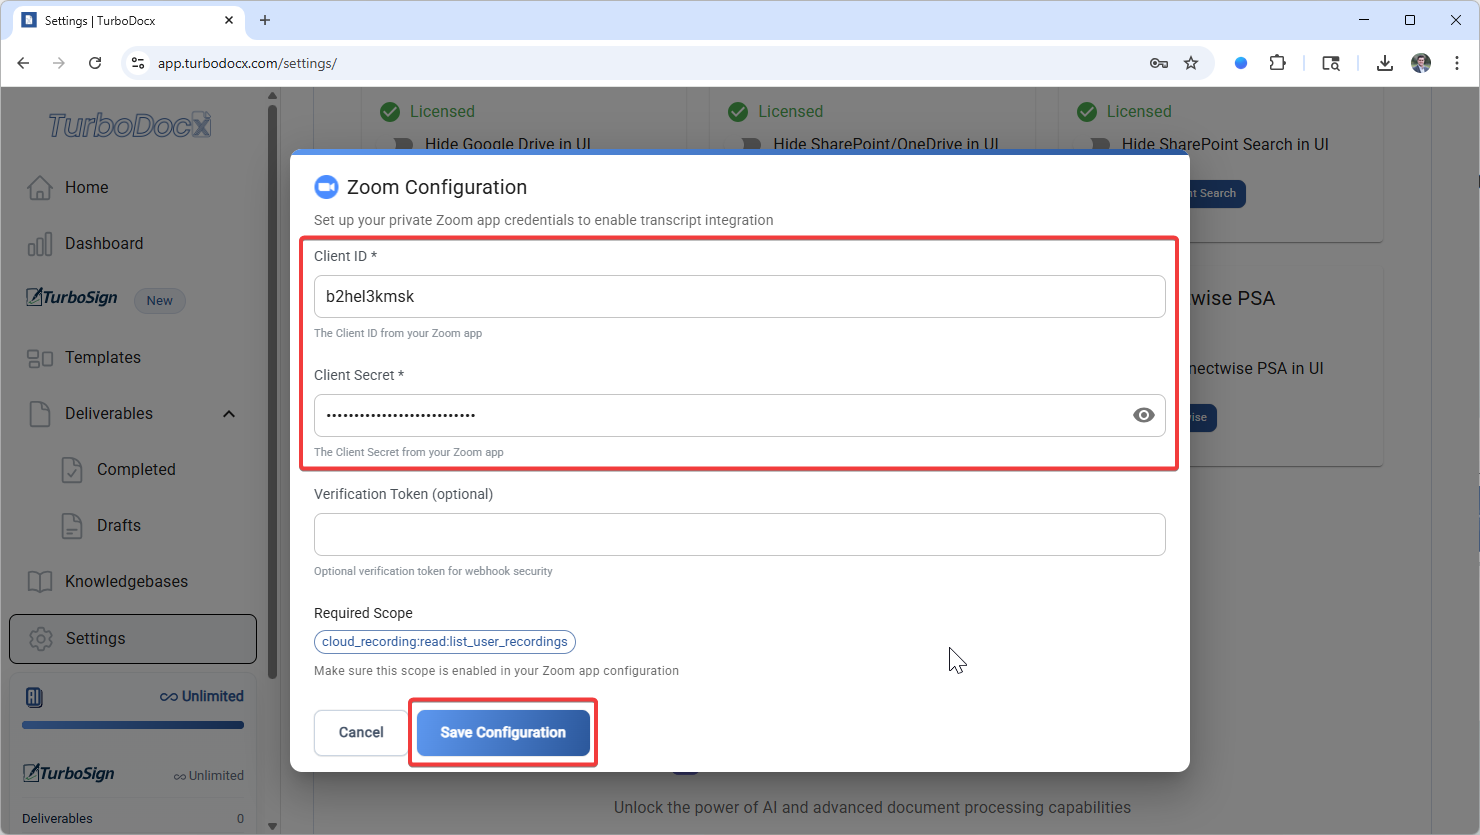
Task: Go back in browser history
Action: [x=23, y=63]
